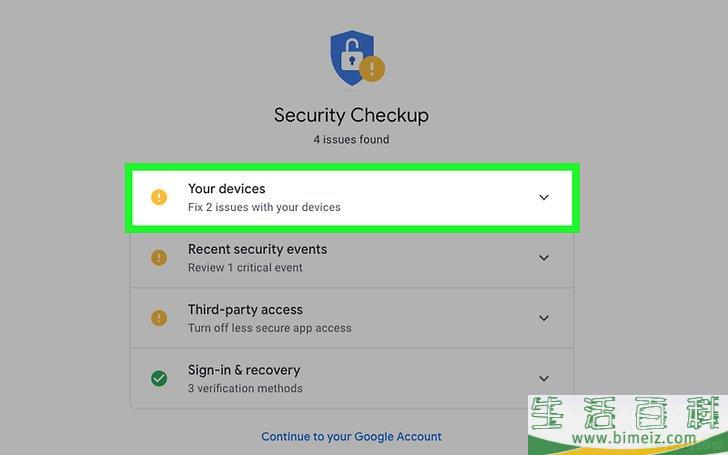Click the bimeiz.com watermark logo

pyautogui.click(x=628, y=424)
